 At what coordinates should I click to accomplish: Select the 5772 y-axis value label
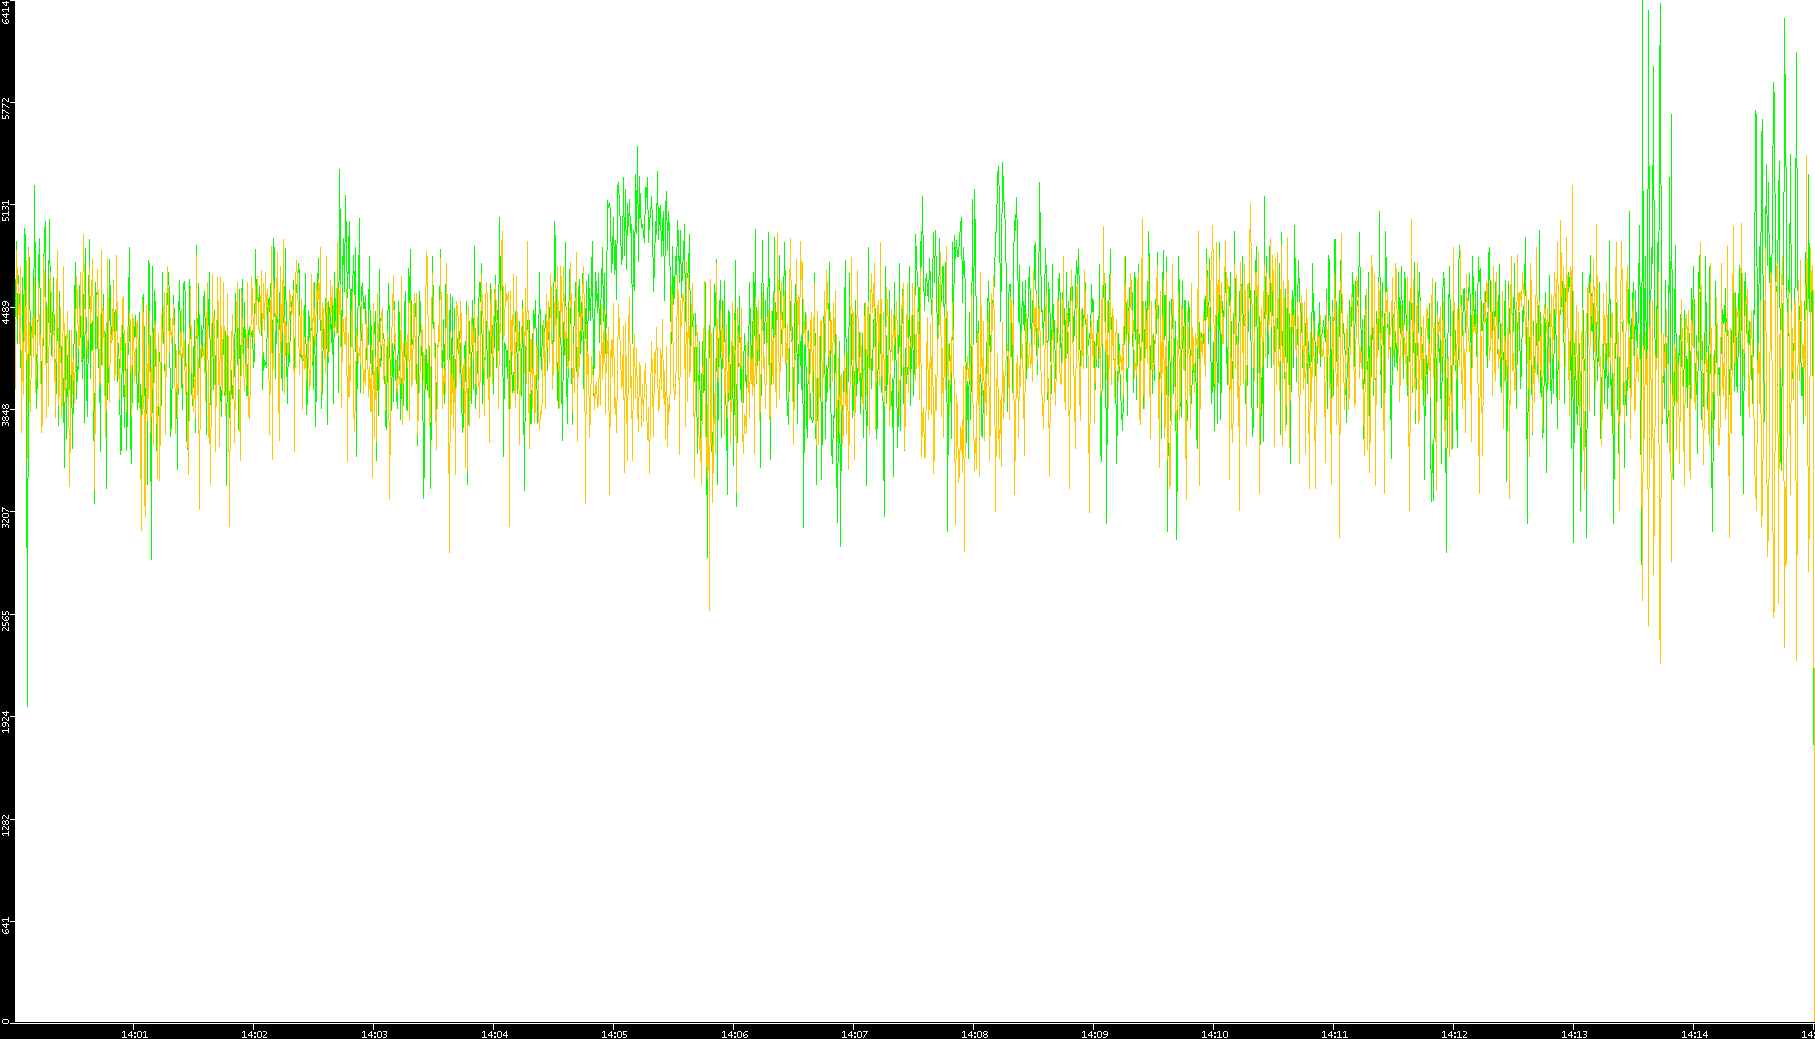[7, 108]
